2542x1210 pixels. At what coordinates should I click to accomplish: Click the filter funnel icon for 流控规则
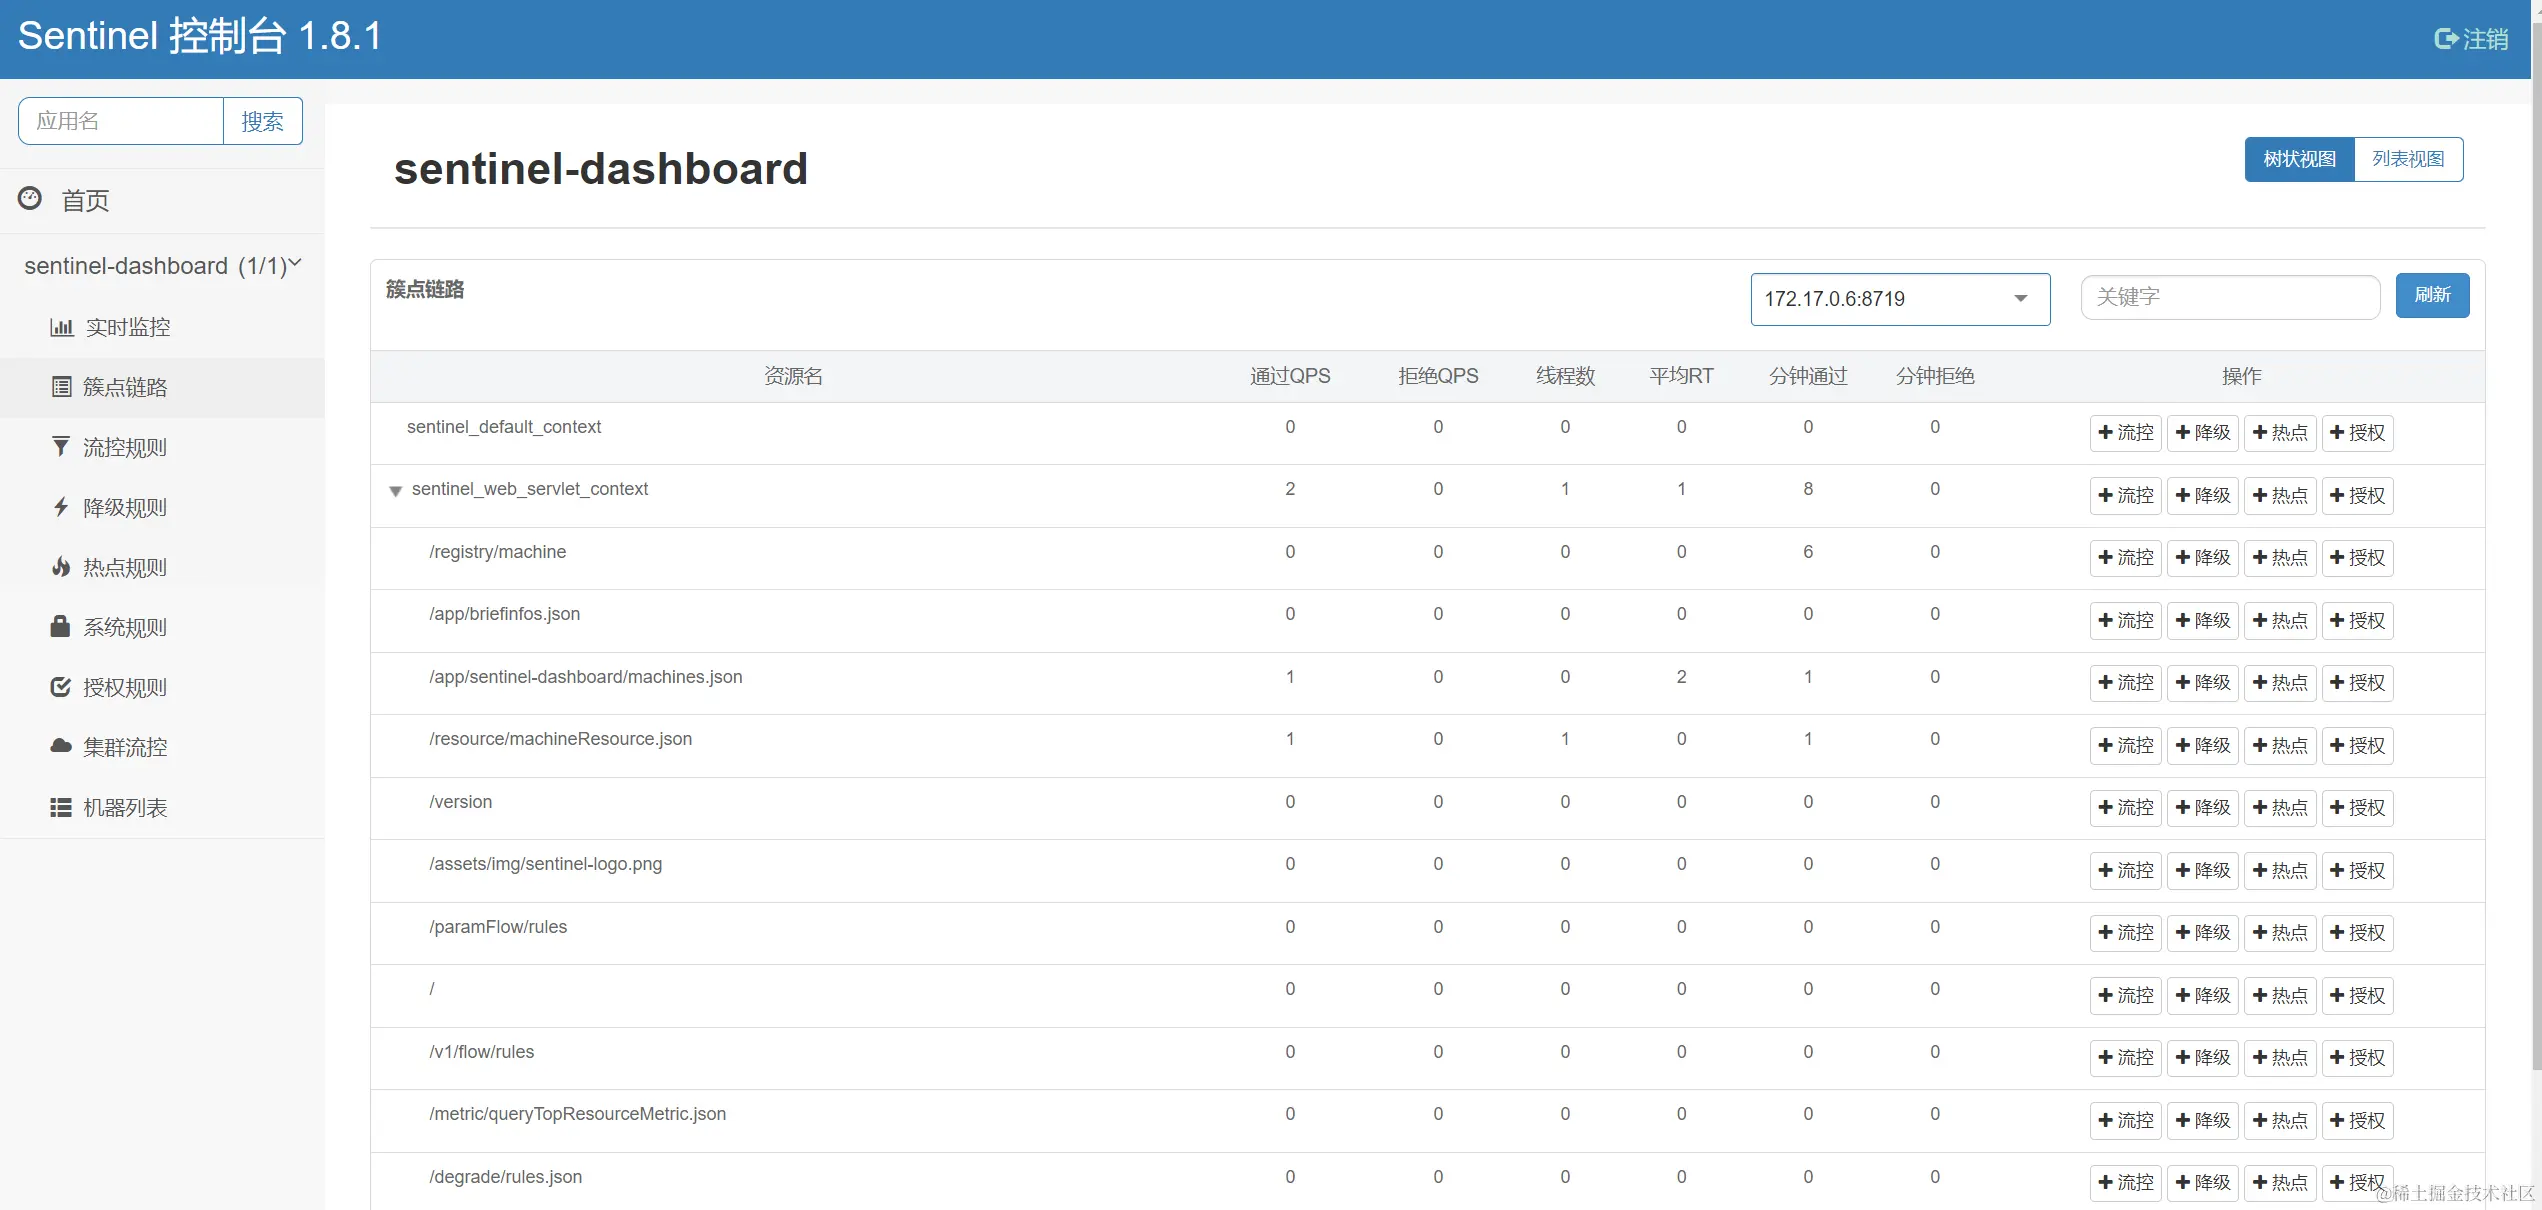point(61,447)
